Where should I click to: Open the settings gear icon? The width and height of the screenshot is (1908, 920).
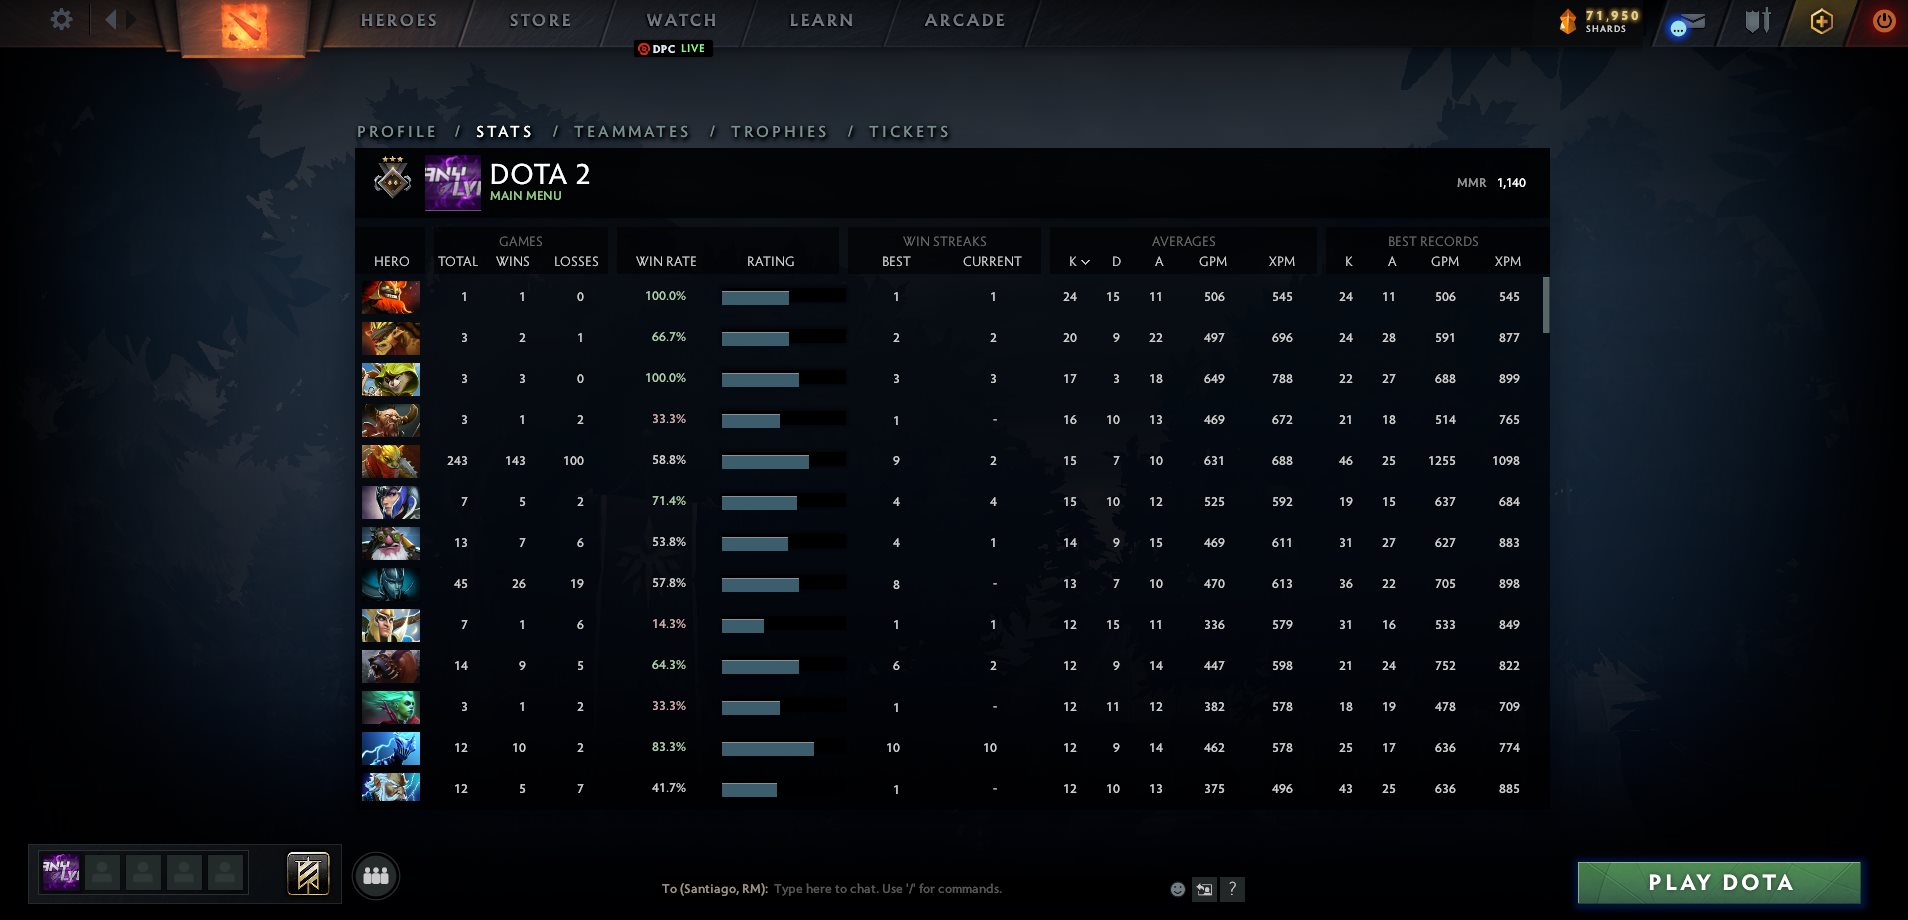(61, 20)
